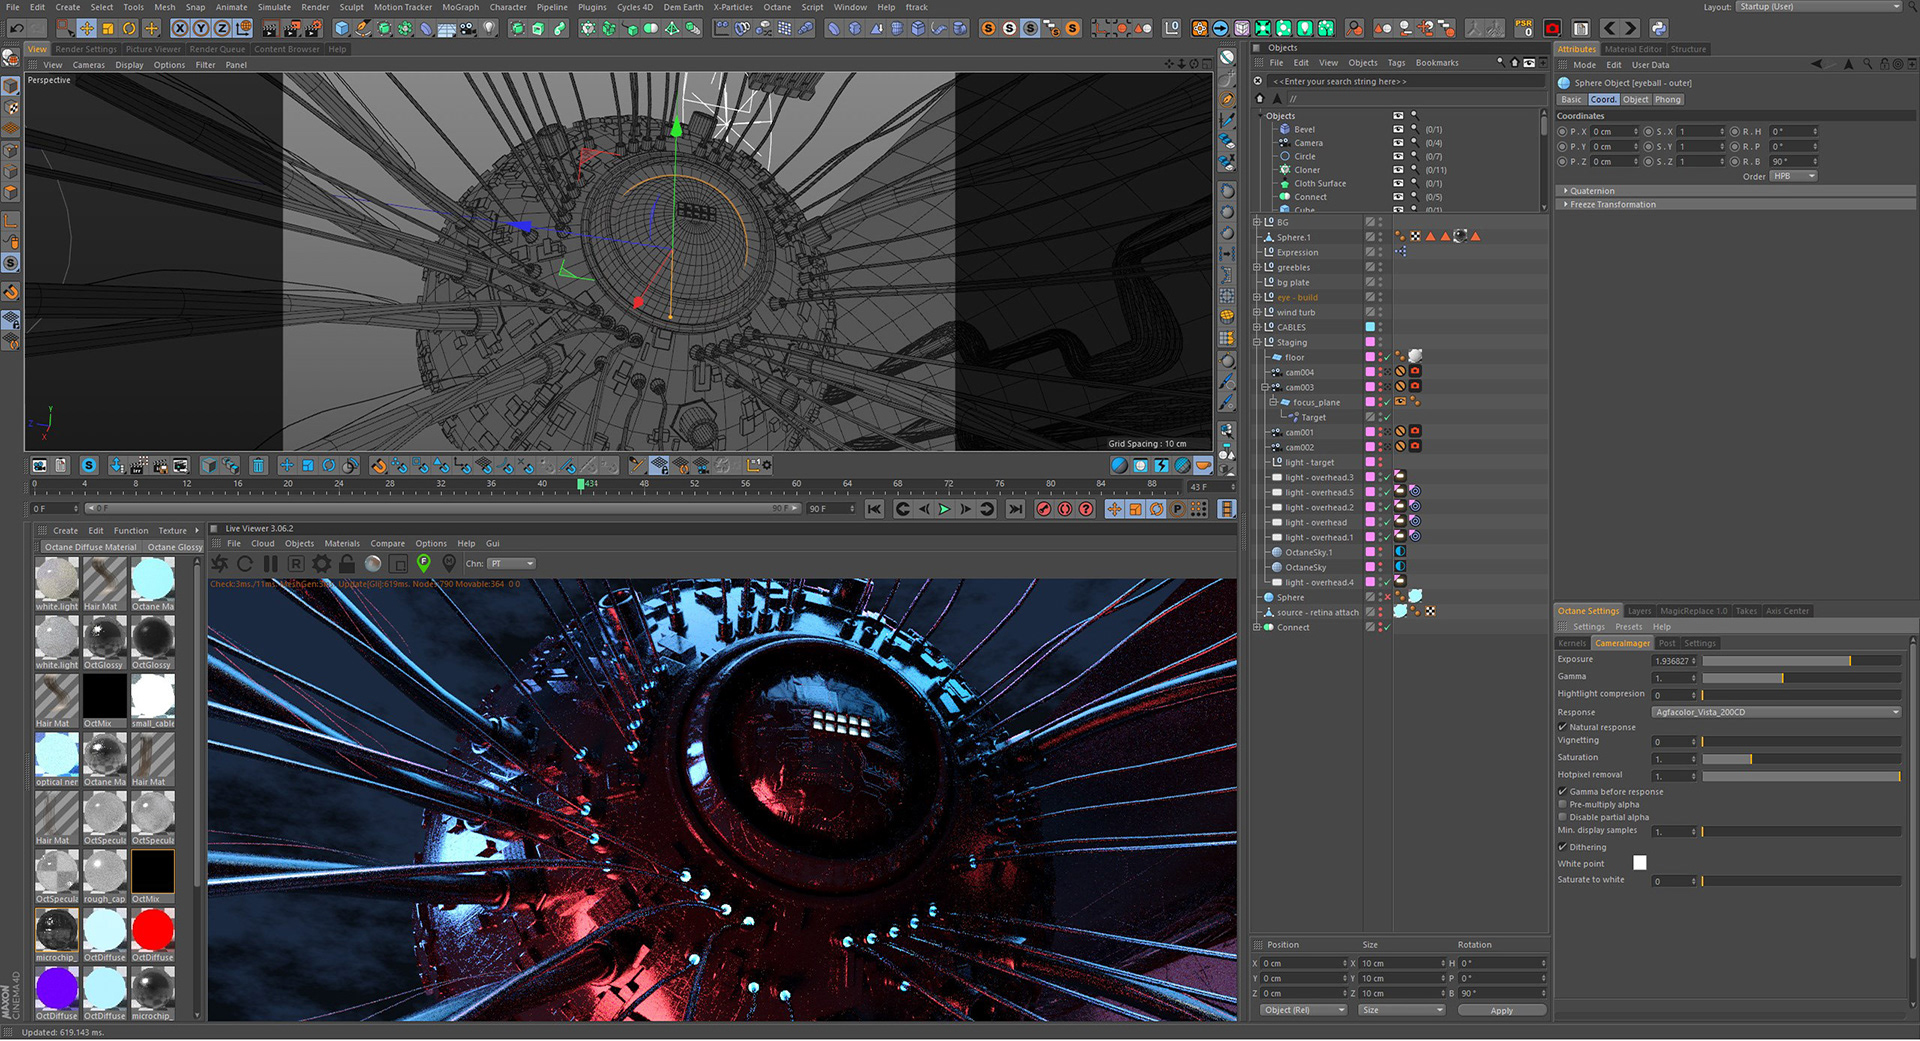Click the Undo arrow in the top toolbar
Viewport: 1920px width, 1041px height.
tap(17, 28)
